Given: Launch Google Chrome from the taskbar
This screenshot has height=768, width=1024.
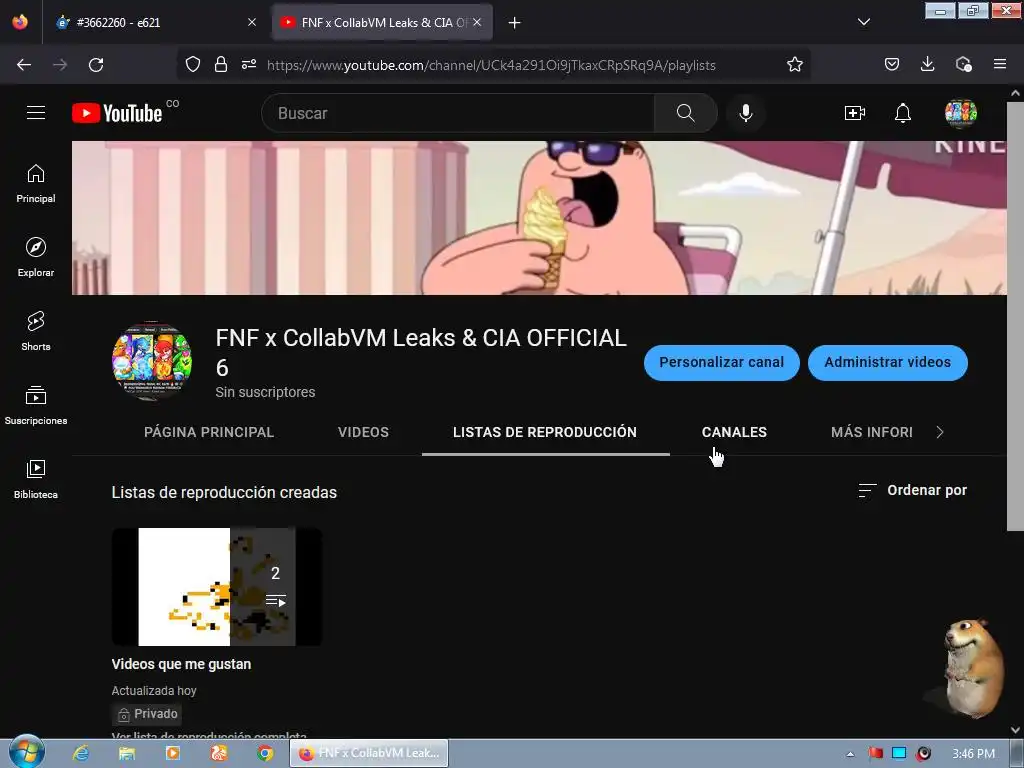Looking at the screenshot, I should click(x=265, y=753).
